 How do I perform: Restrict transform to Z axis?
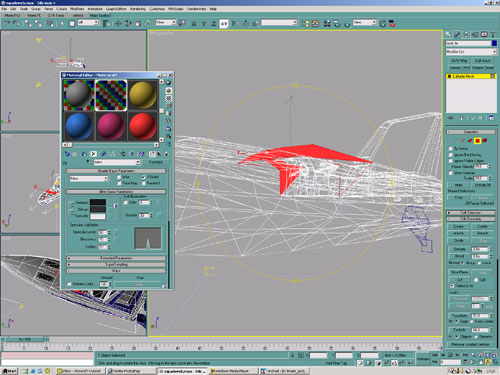(214, 24)
